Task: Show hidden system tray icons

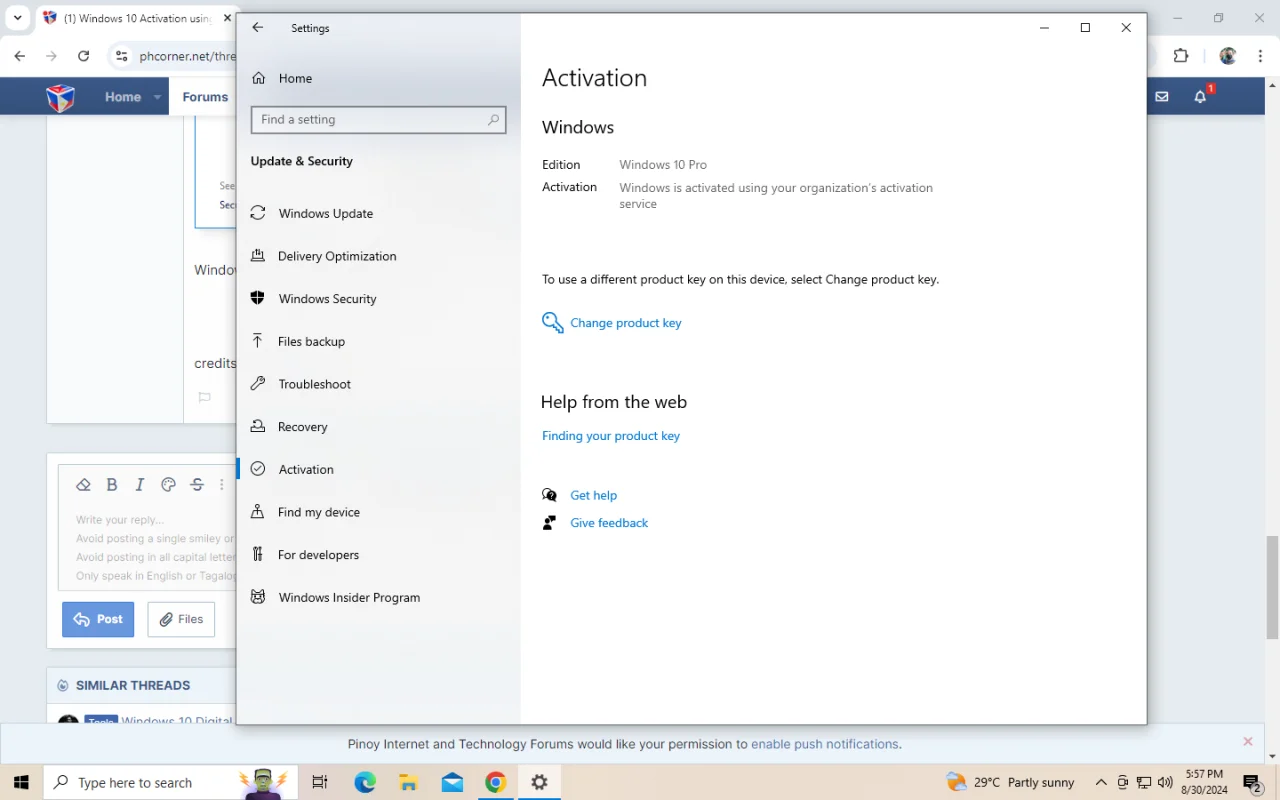Action: [1101, 782]
